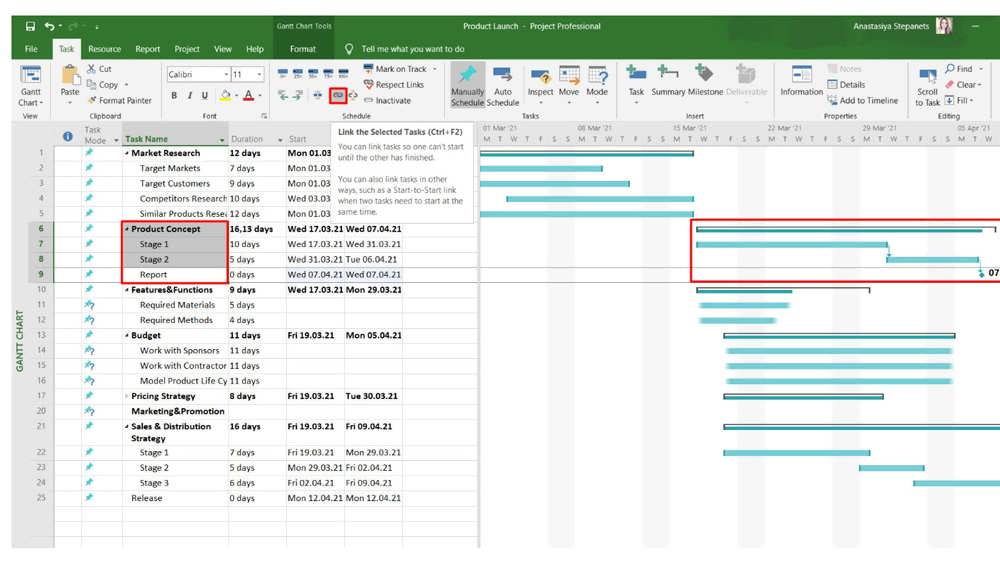
Task: Insert a Milestone from the ribbon
Action: 705,75
